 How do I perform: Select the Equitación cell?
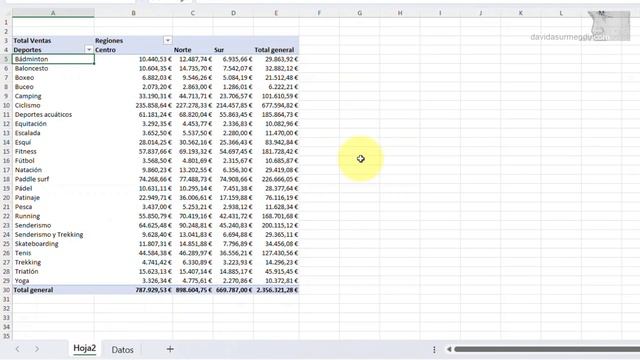tap(53, 124)
